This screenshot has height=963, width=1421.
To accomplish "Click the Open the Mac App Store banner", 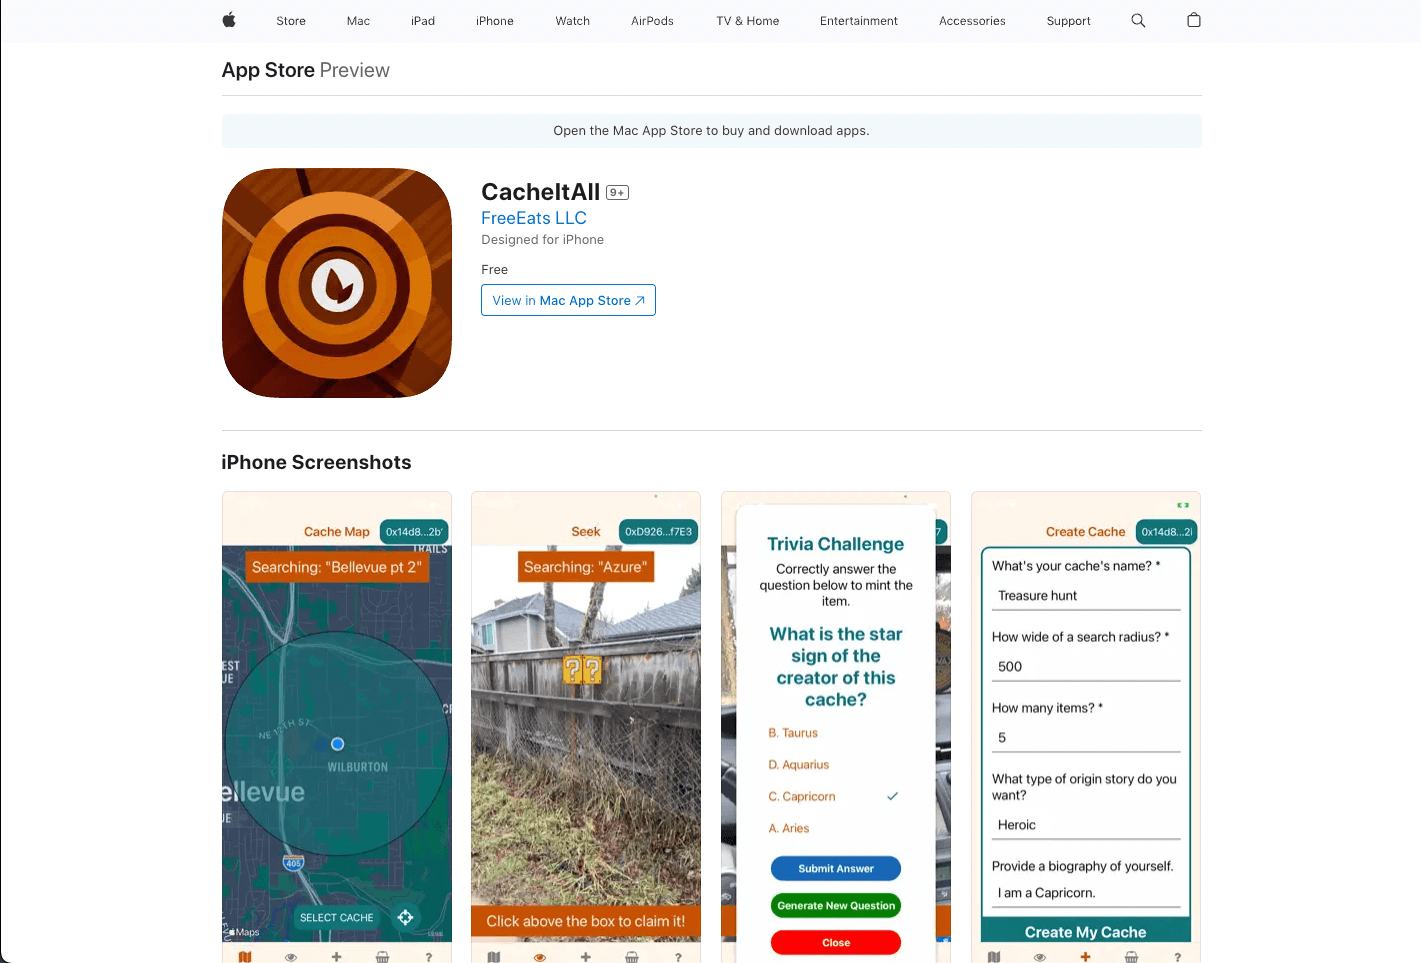I will click(x=711, y=131).
